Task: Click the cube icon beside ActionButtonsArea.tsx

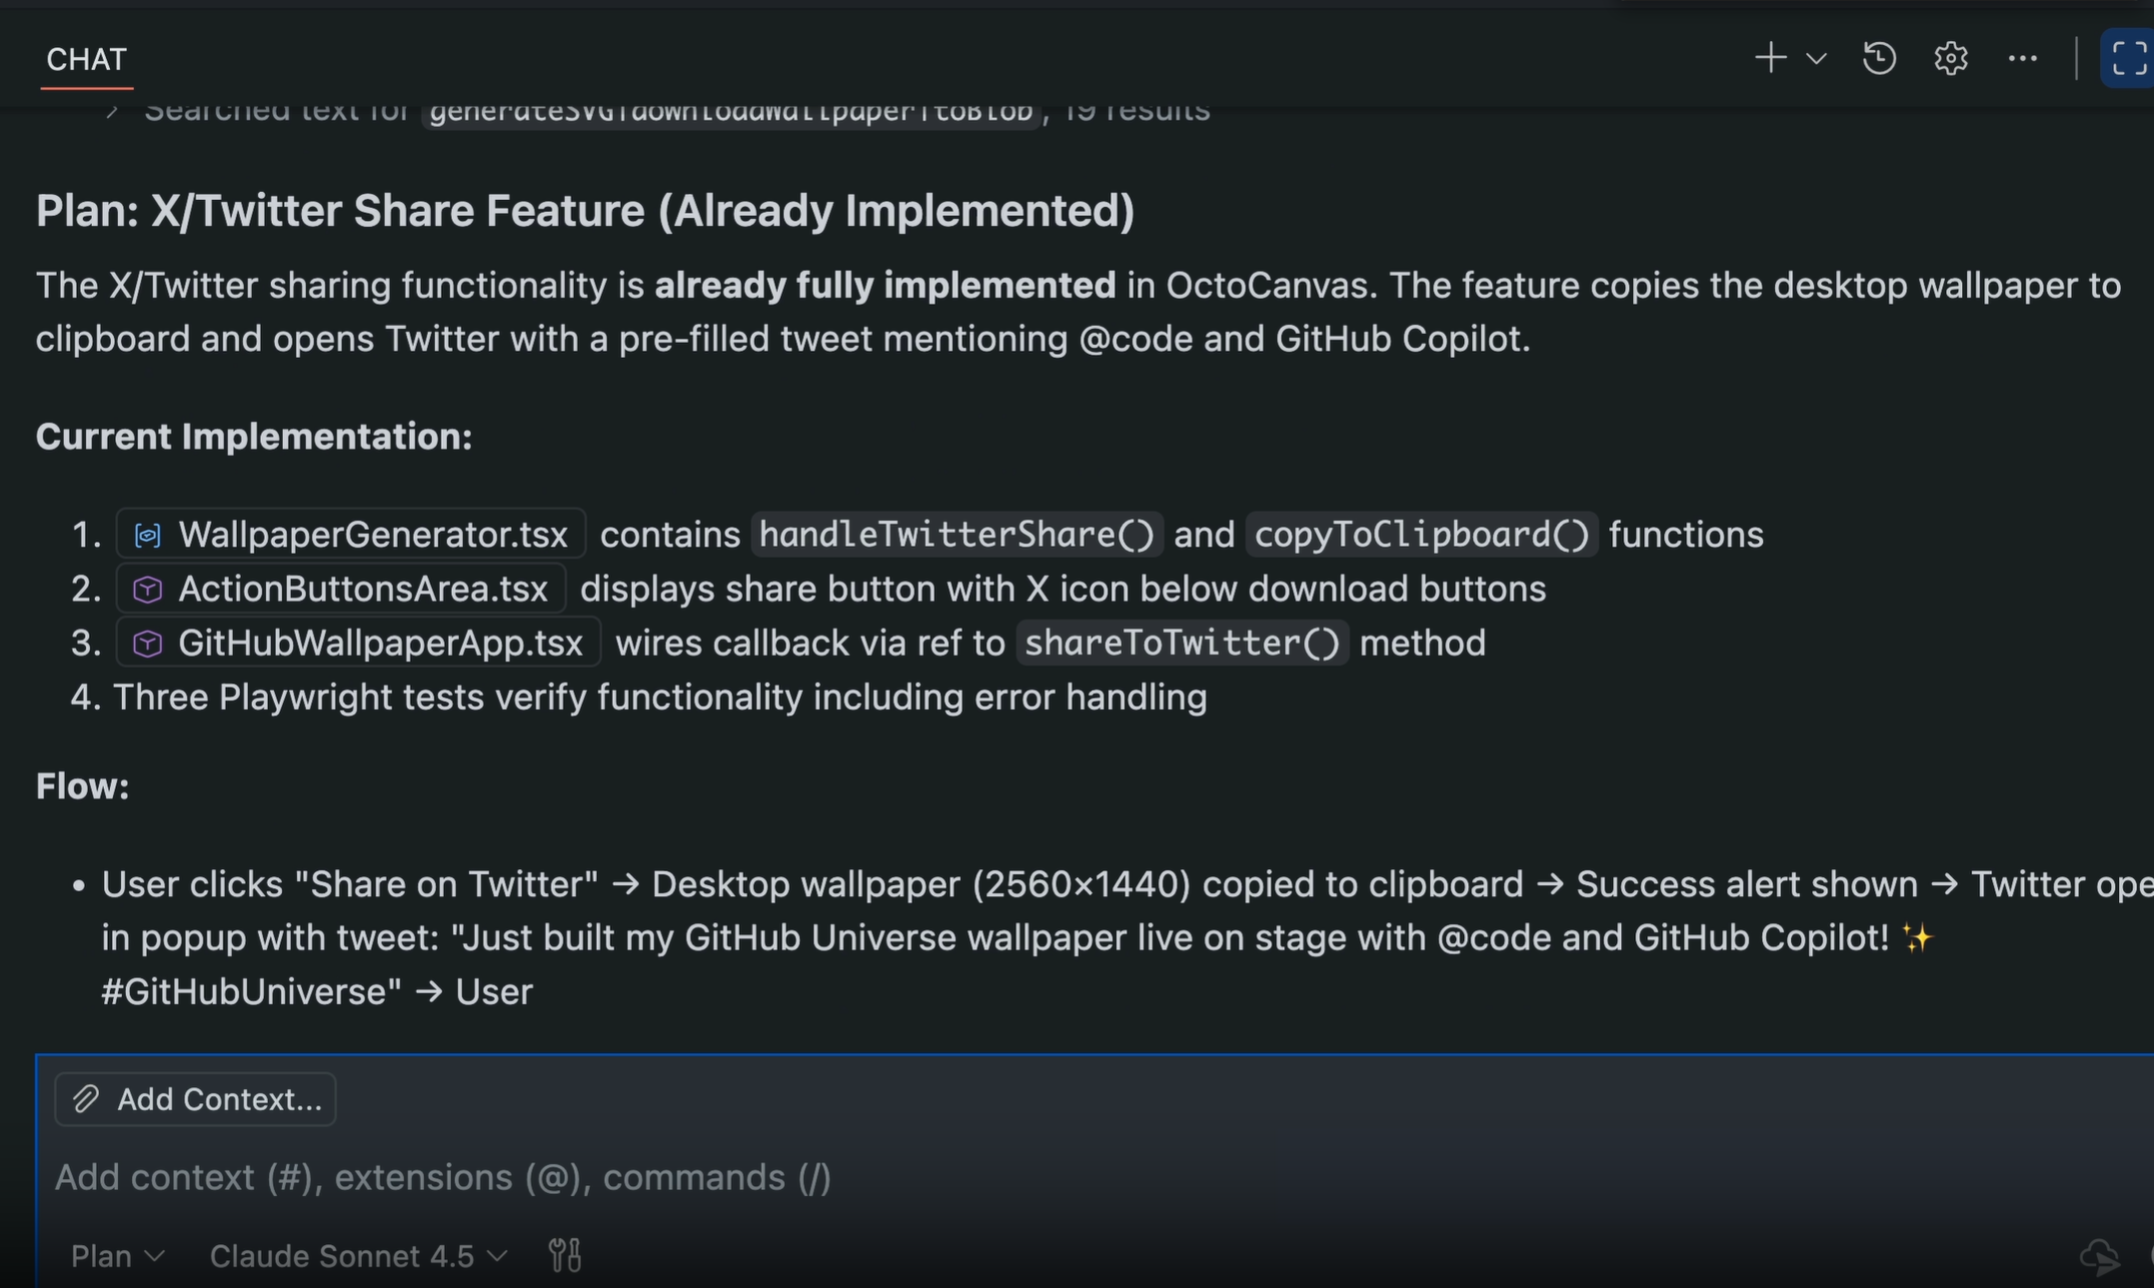Action: pyautogui.click(x=148, y=589)
